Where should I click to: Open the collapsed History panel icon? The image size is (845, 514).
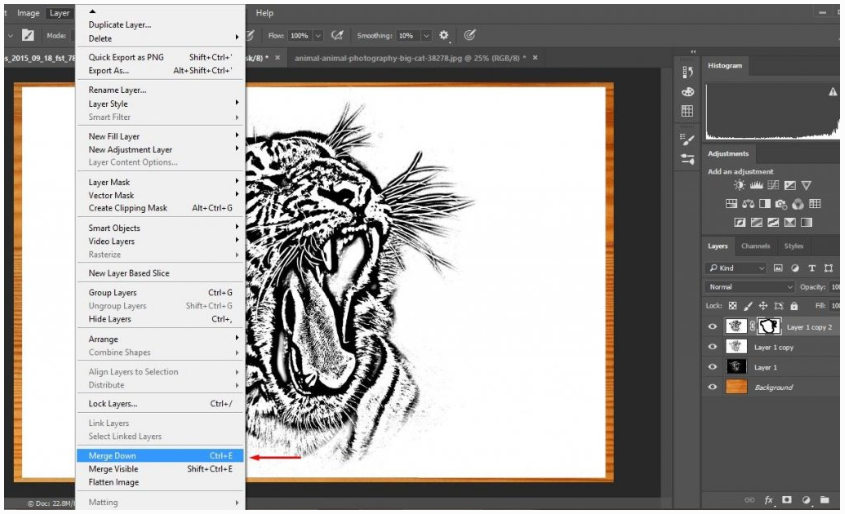coord(687,72)
